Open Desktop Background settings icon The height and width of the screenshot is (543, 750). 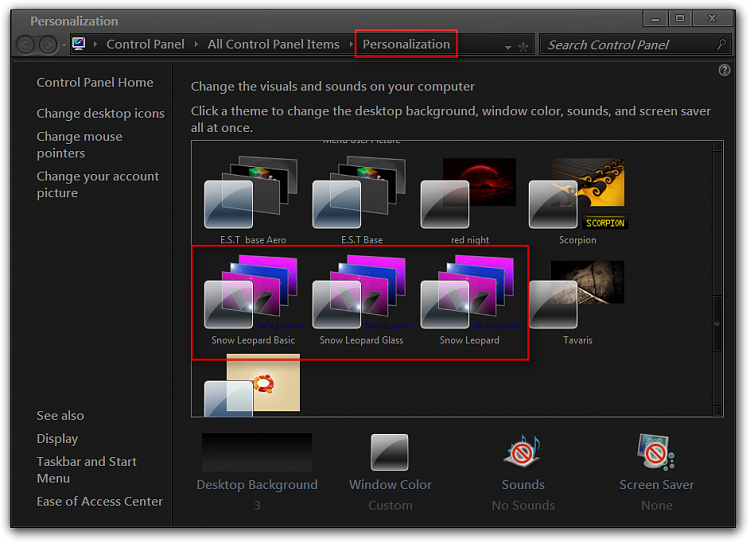[257, 452]
